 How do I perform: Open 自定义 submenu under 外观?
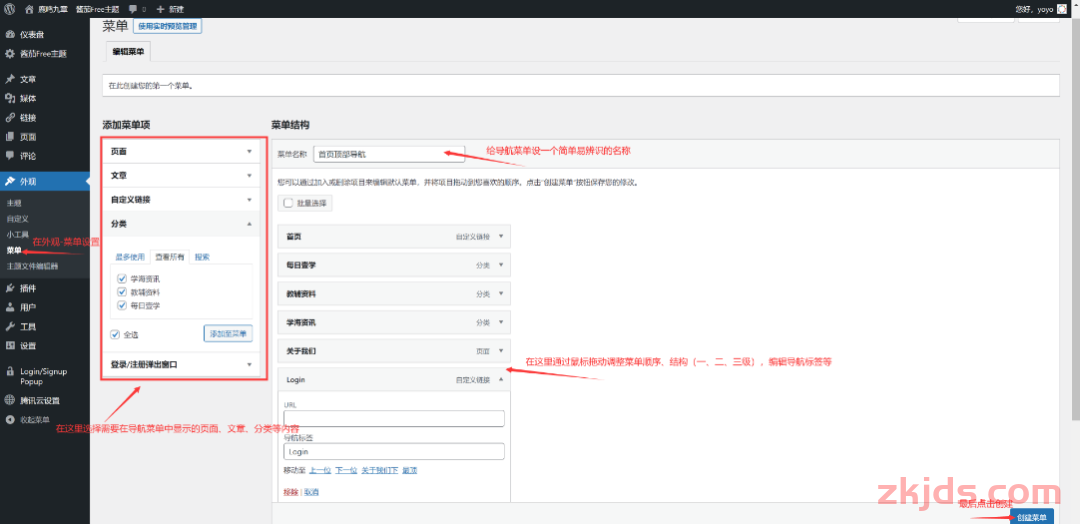point(17,219)
